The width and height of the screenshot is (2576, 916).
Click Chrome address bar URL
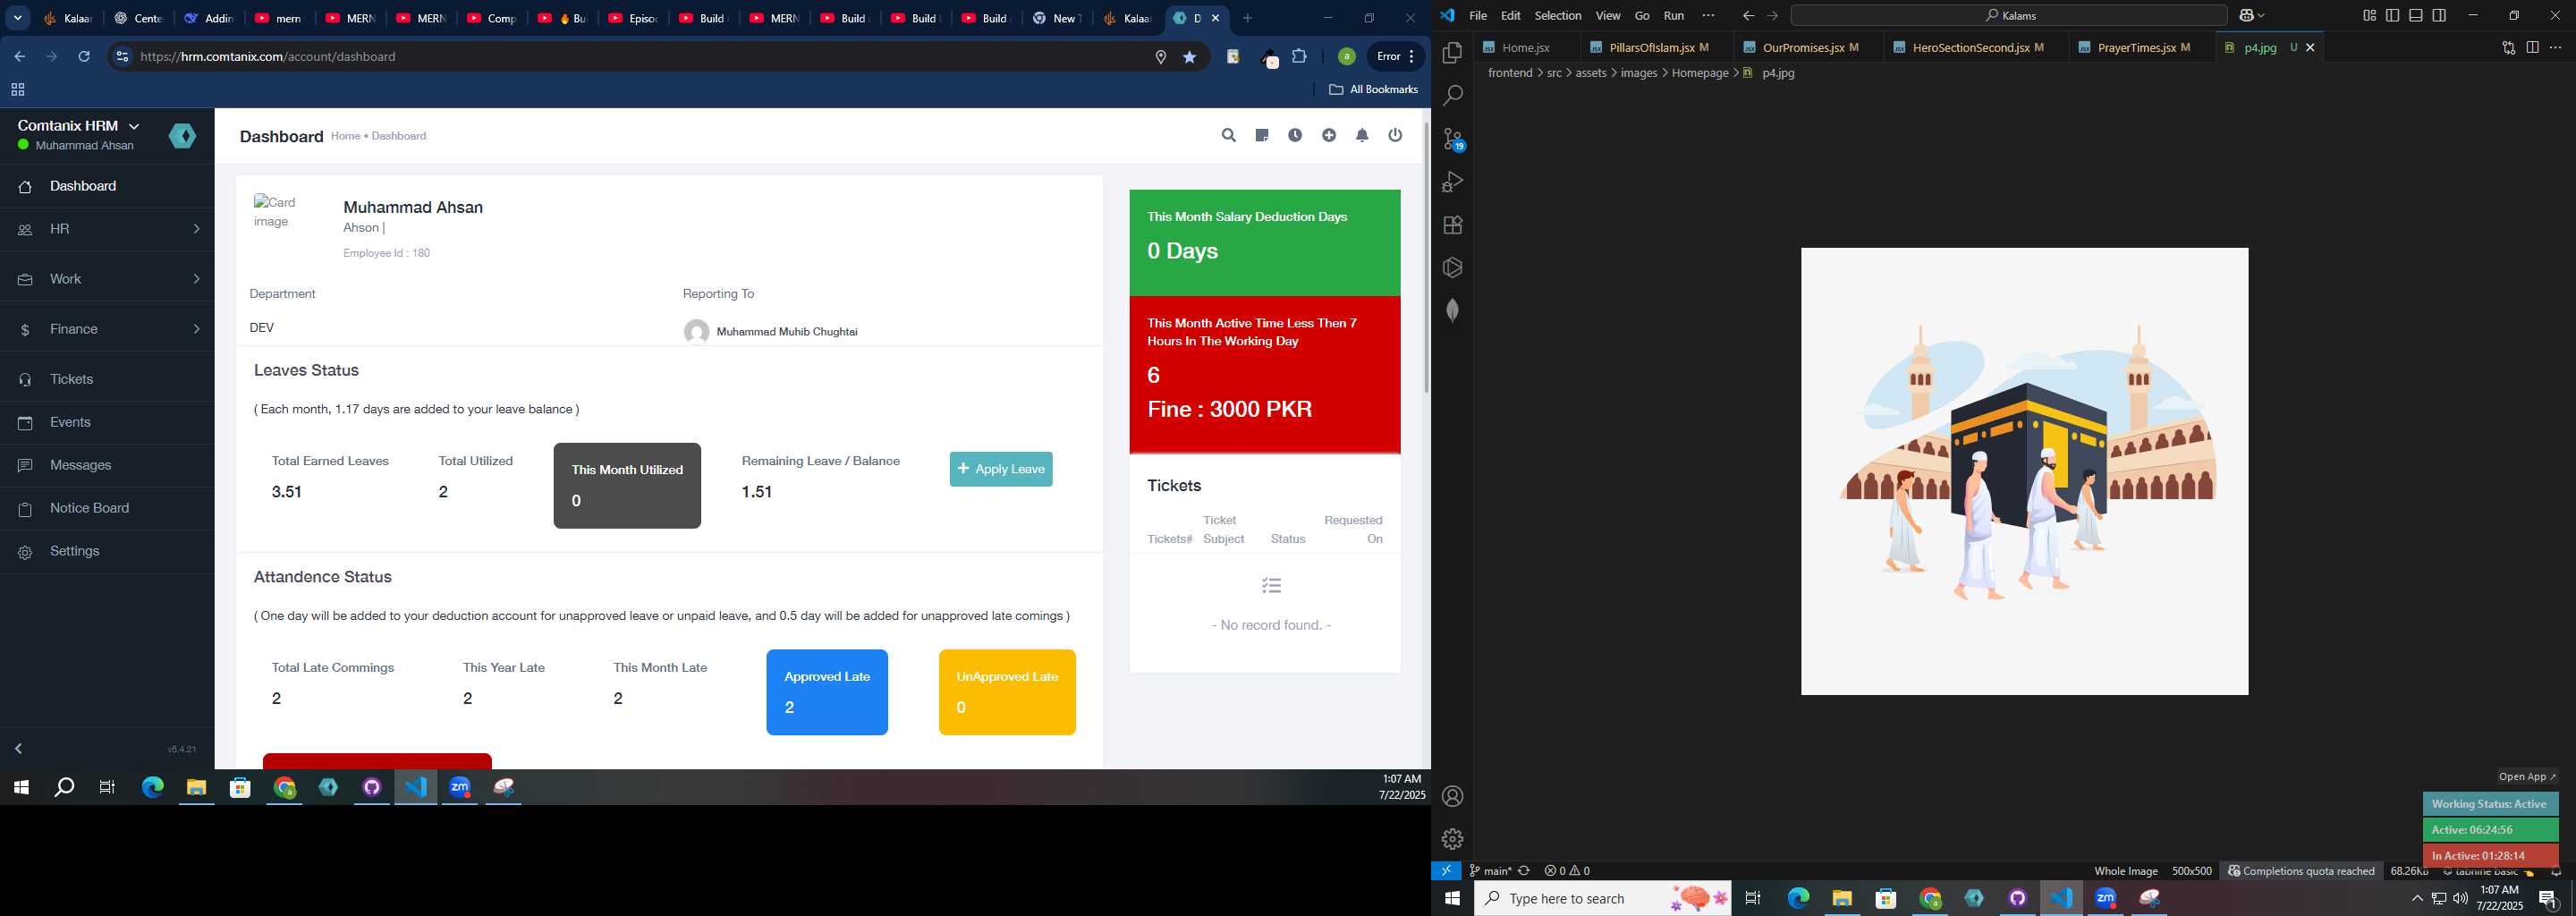(x=268, y=57)
